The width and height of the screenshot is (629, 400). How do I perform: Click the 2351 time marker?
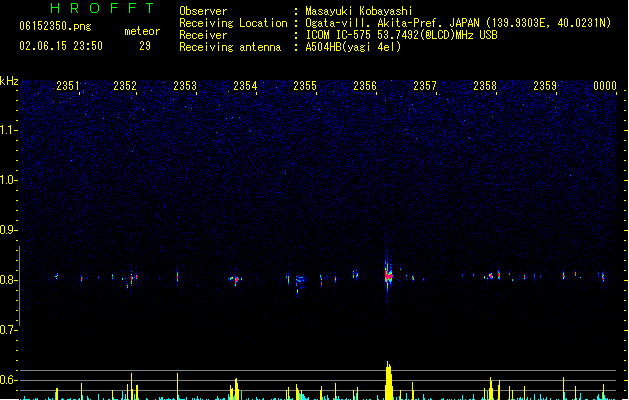(x=68, y=86)
